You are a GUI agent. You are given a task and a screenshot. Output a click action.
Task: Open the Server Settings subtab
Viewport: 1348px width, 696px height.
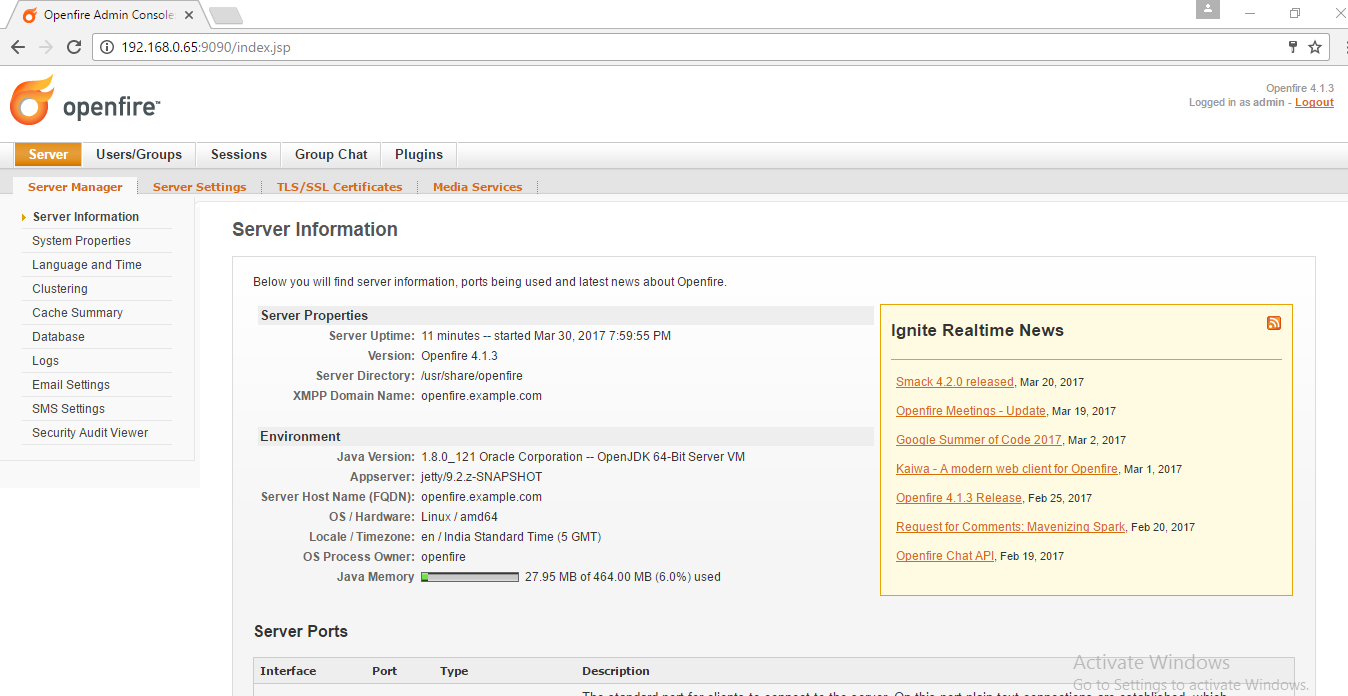199,187
